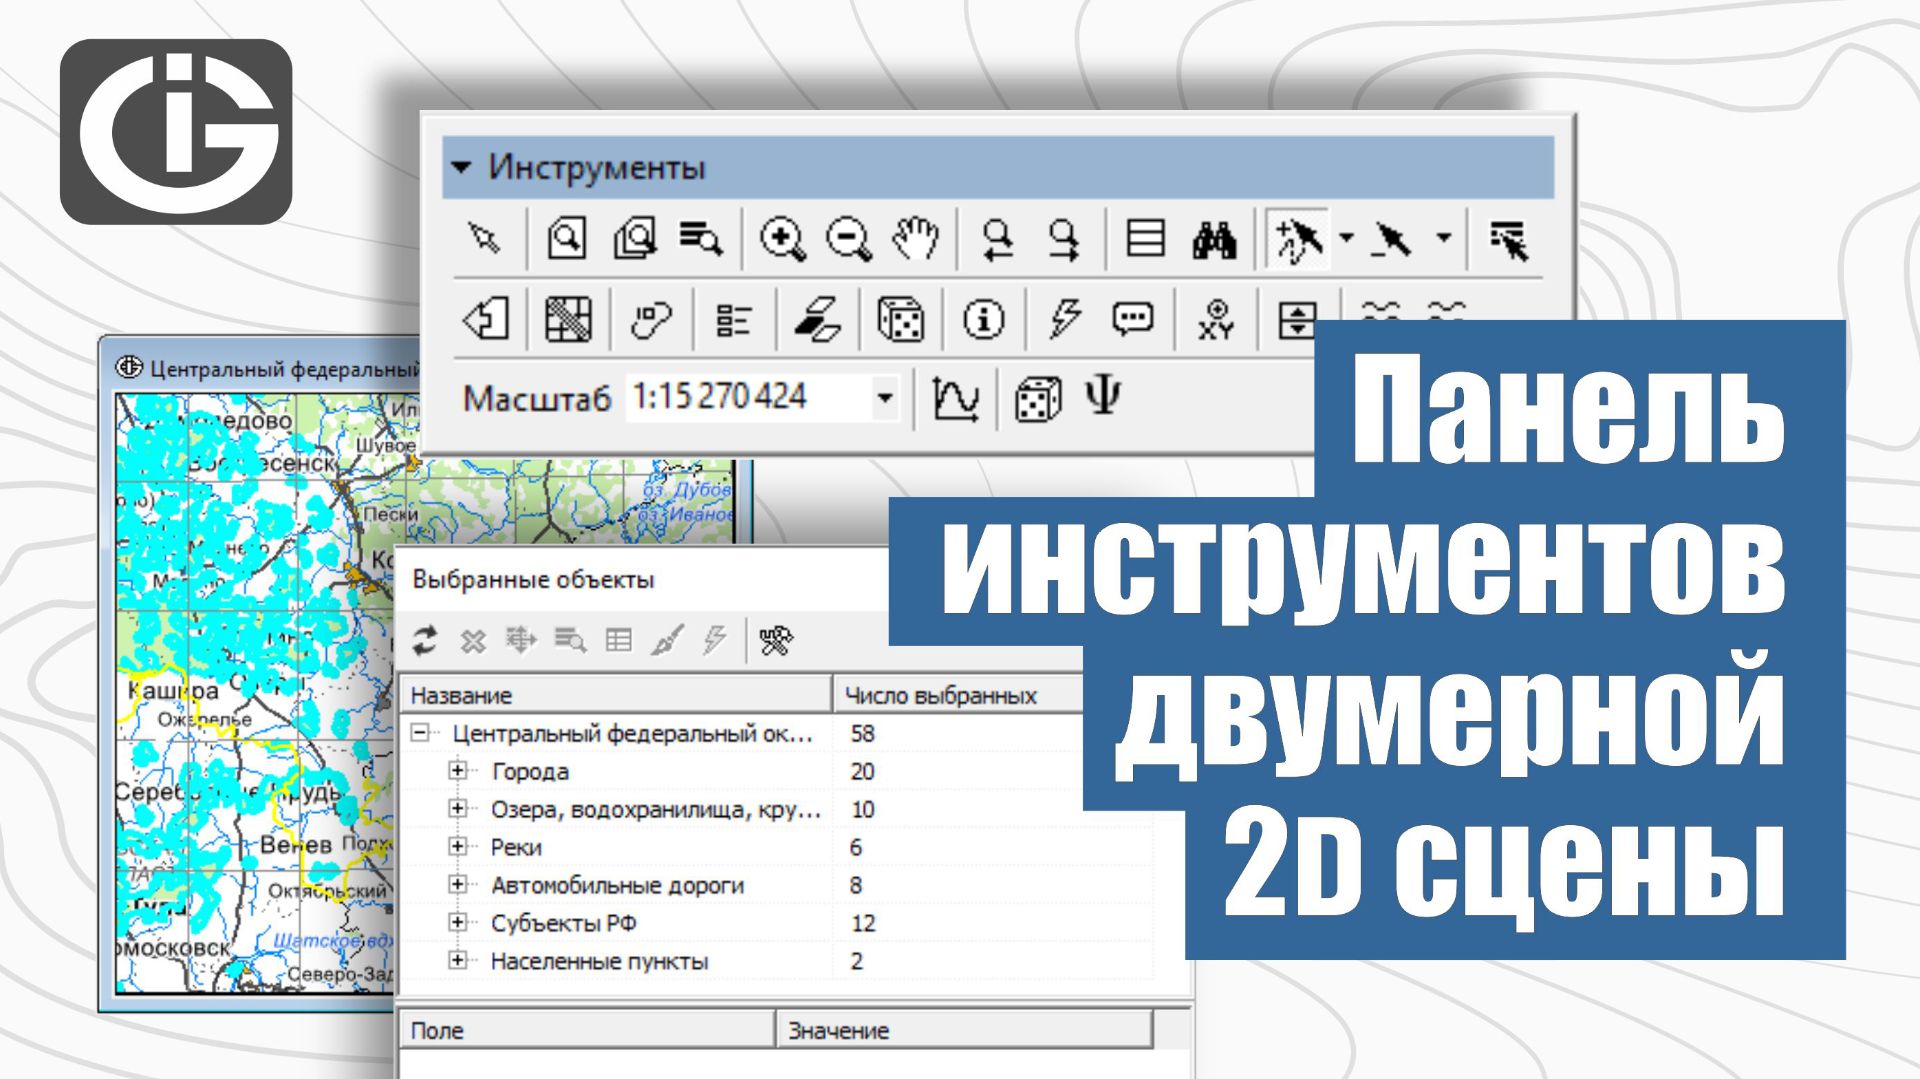Viewport: 1920px width, 1079px height.
Task: Click the dice icon in second toolbar row
Action: pos(899,321)
